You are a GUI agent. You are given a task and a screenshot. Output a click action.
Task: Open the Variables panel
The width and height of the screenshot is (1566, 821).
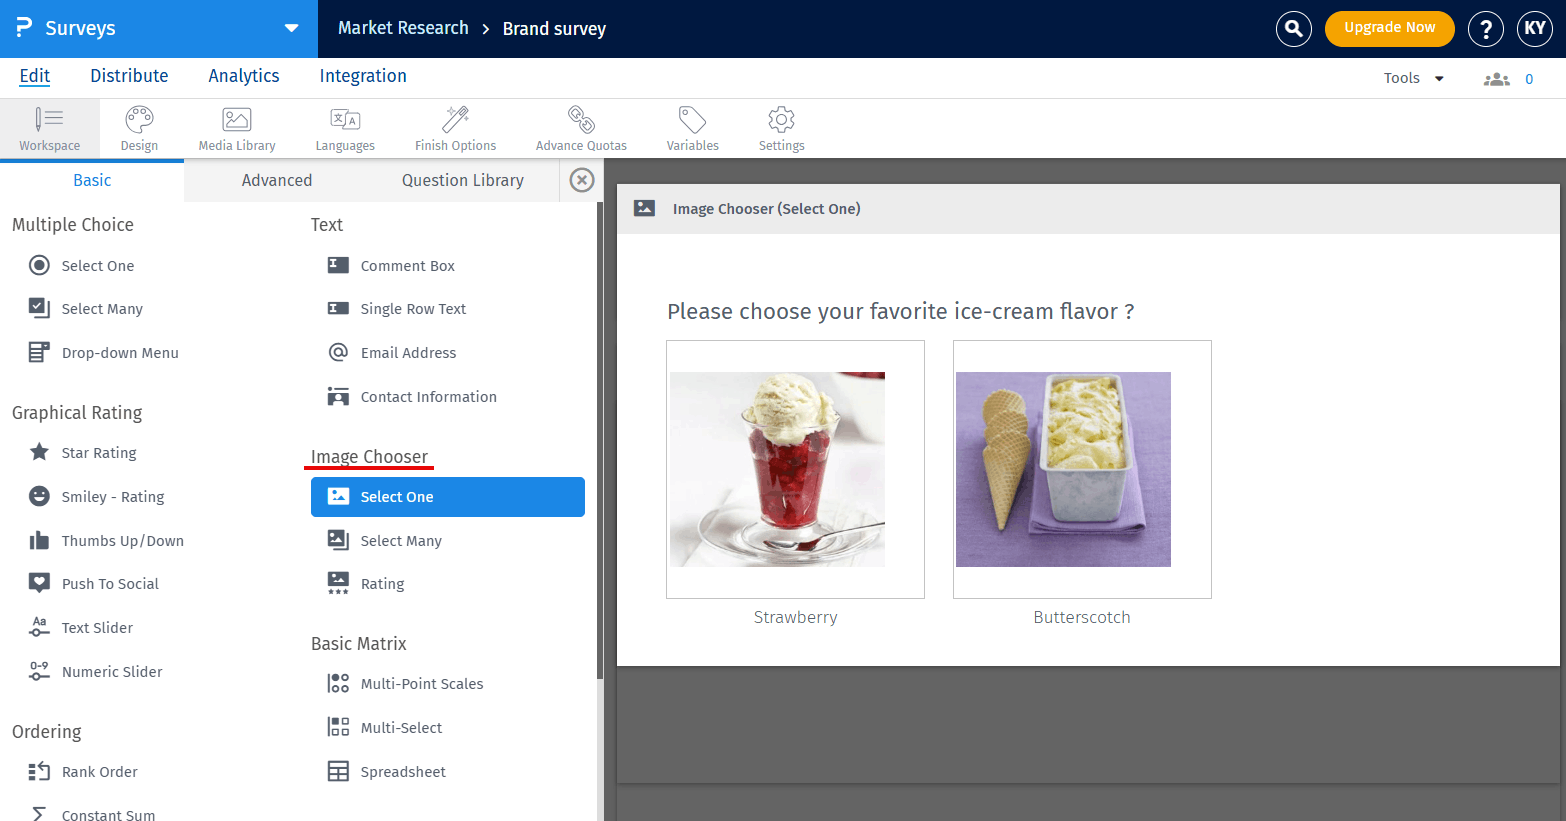tap(692, 128)
